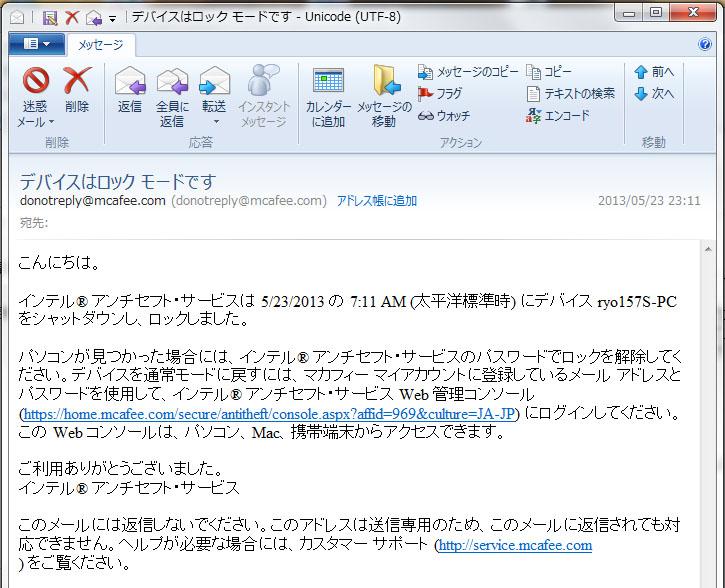The height and width of the screenshot is (588, 725).
Task: Click the reply icon in quick access toolbar
Action: [94, 18]
